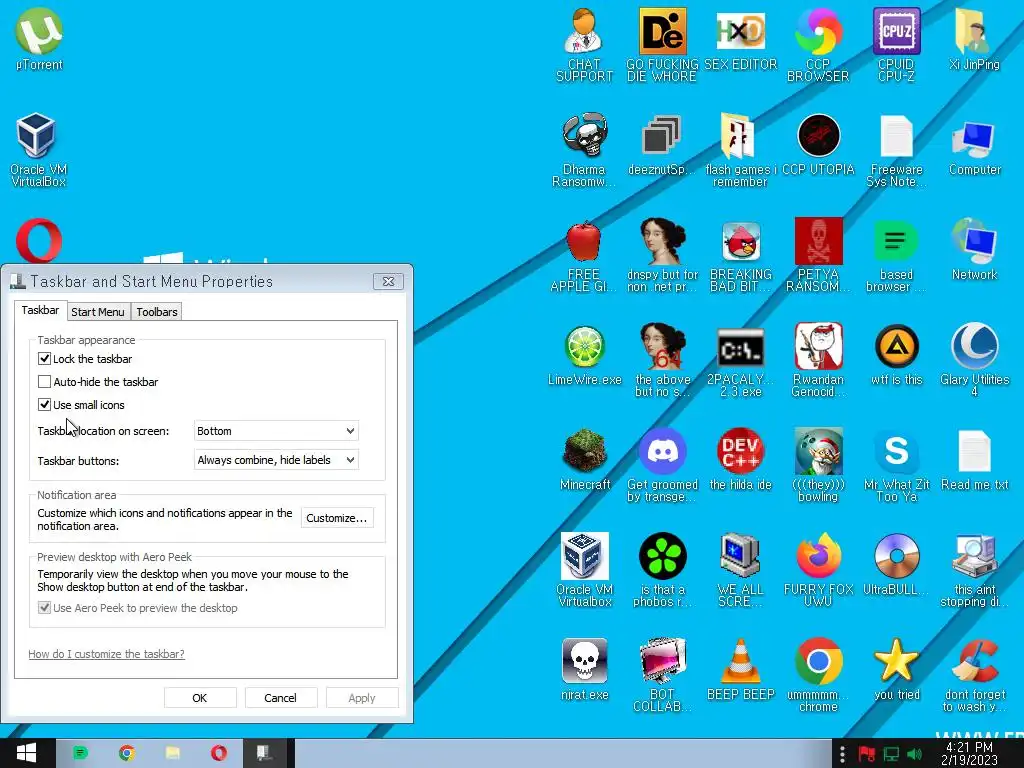Uncheck the Use small icons checkbox
Image resolution: width=1024 pixels, height=768 pixels.
tap(44, 405)
